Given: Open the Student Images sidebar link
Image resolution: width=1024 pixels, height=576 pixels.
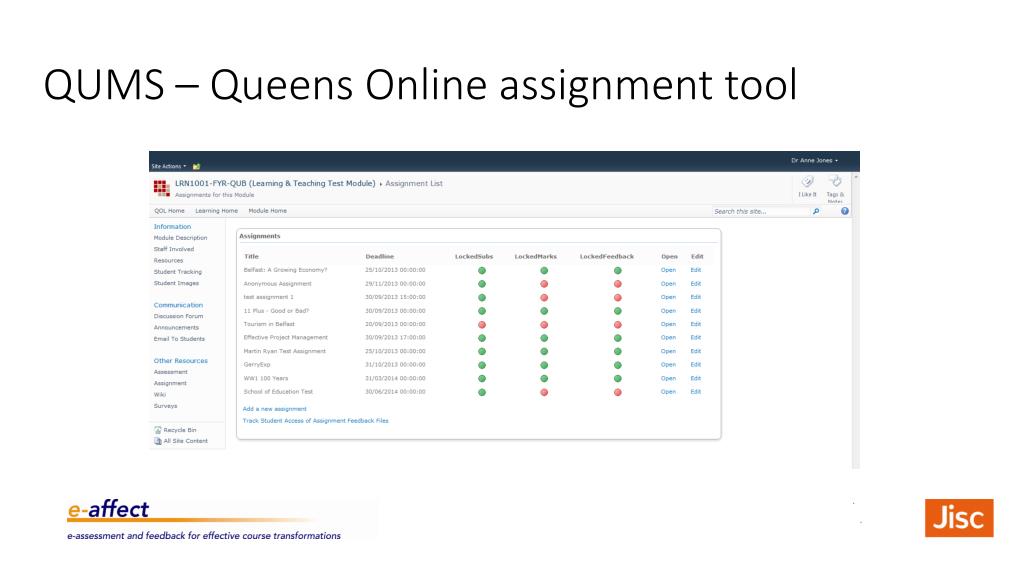Looking at the screenshot, I should 176,283.
